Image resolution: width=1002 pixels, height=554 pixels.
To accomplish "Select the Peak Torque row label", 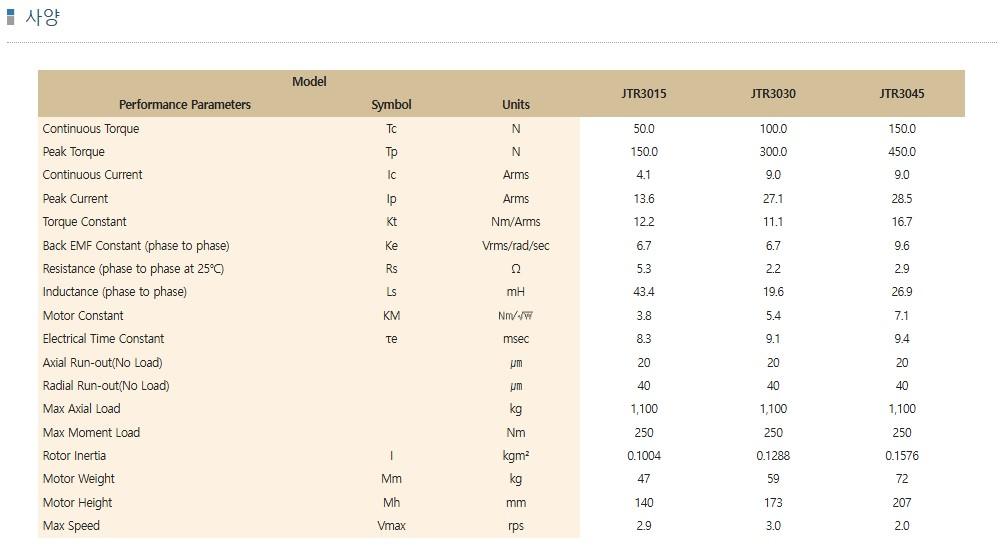I will pos(73,152).
